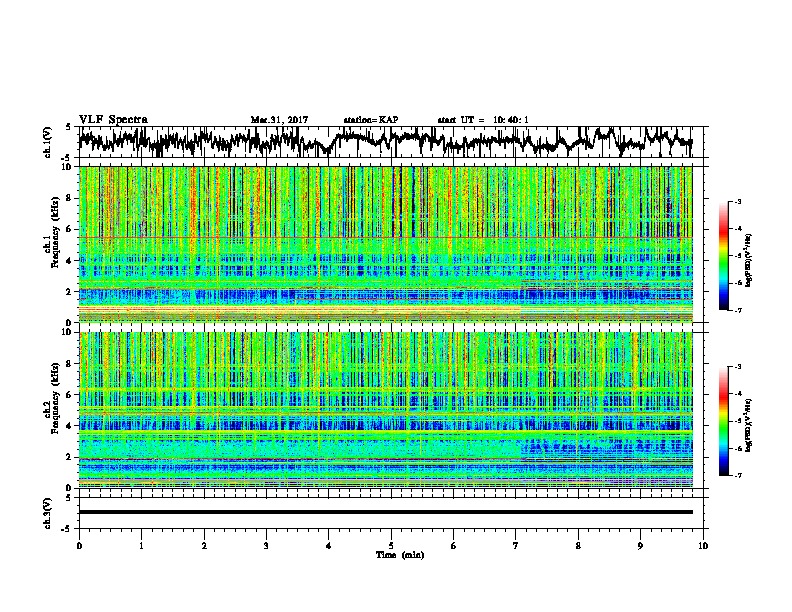Image resolution: width=792 pixels, height=612 pixels.
Task: Select the ch.2 spectrogram color scale bar
Action: (723, 421)
